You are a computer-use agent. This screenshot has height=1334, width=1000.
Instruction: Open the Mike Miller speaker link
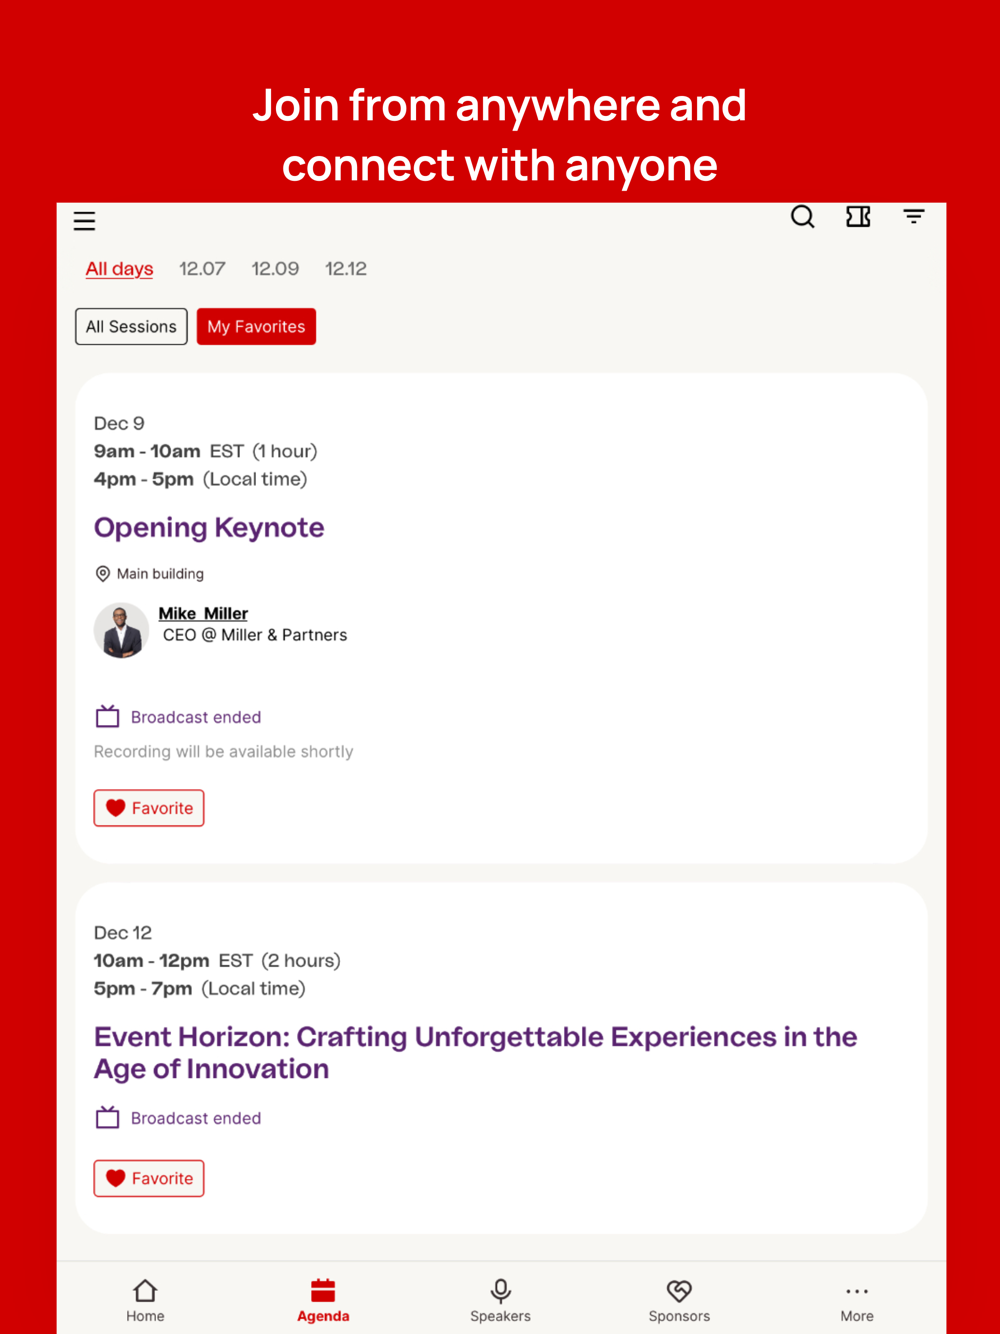203,614
